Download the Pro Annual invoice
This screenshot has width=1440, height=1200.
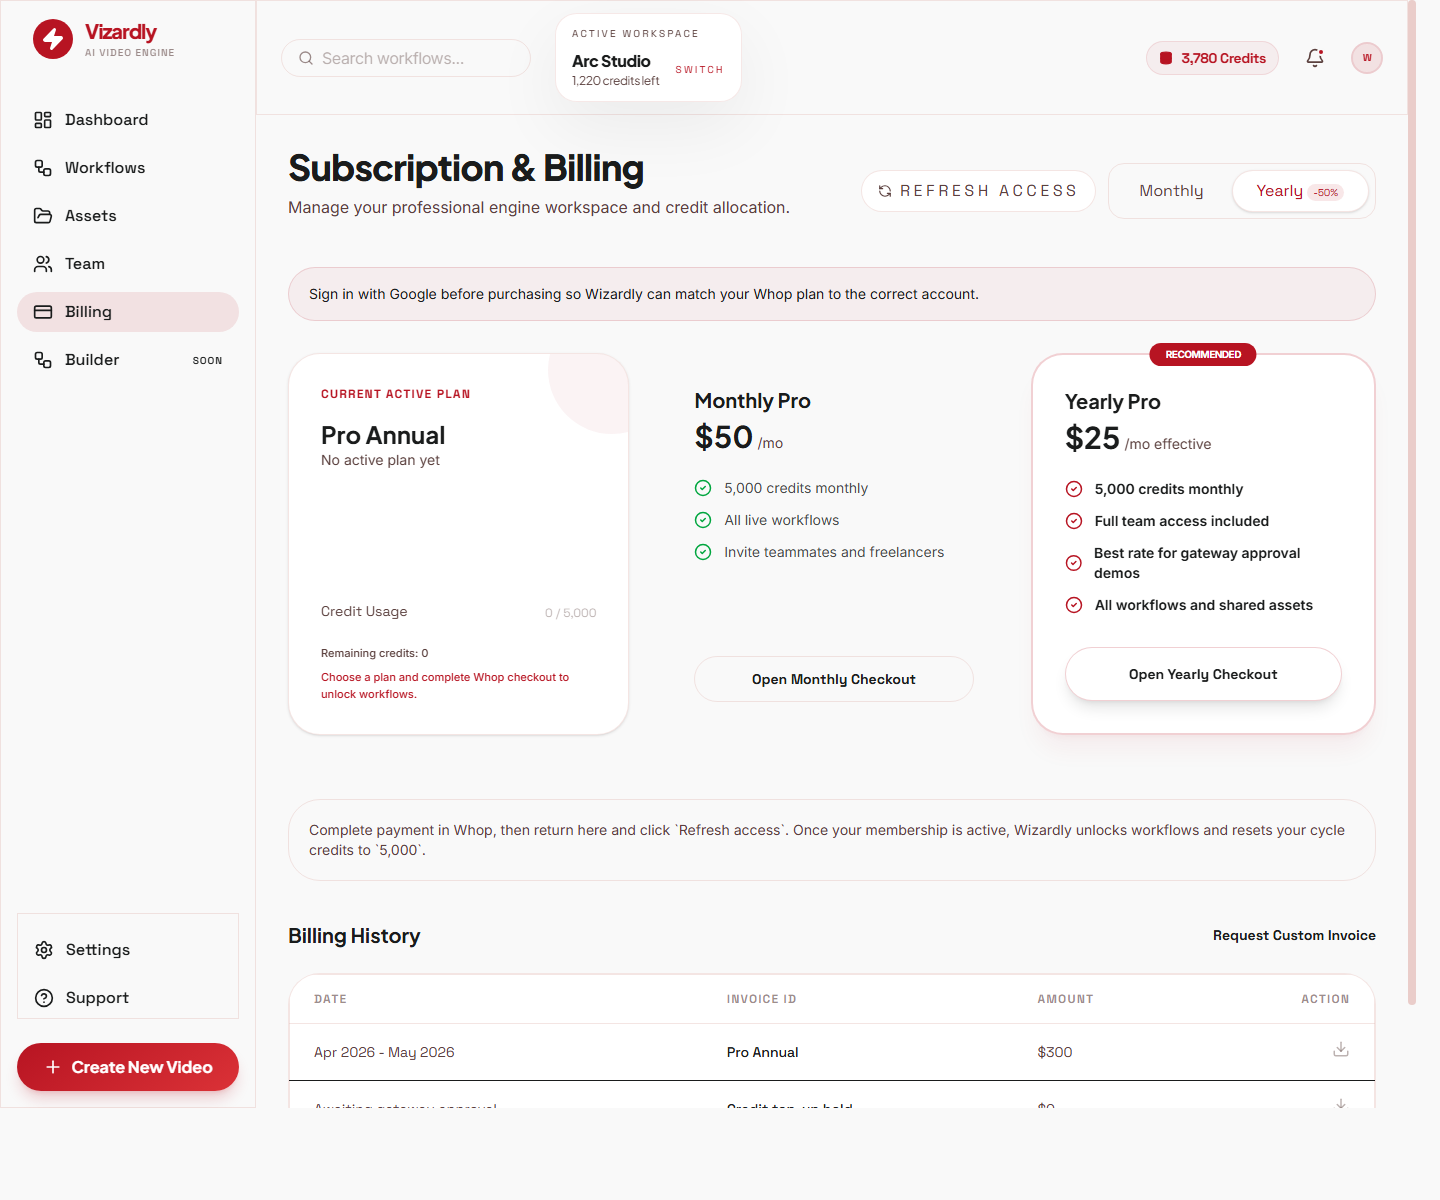(x=1340, y=1050)
